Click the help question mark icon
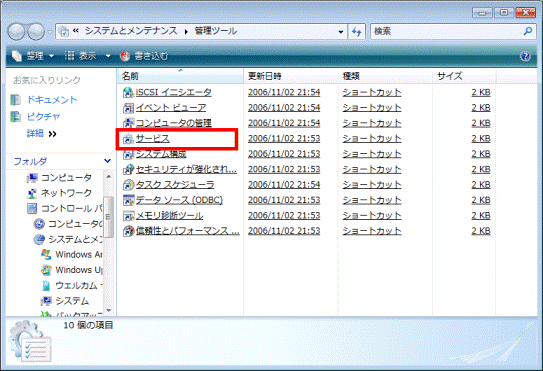The height and width of the screenshot is (371, 543). (x=525, y=56)
